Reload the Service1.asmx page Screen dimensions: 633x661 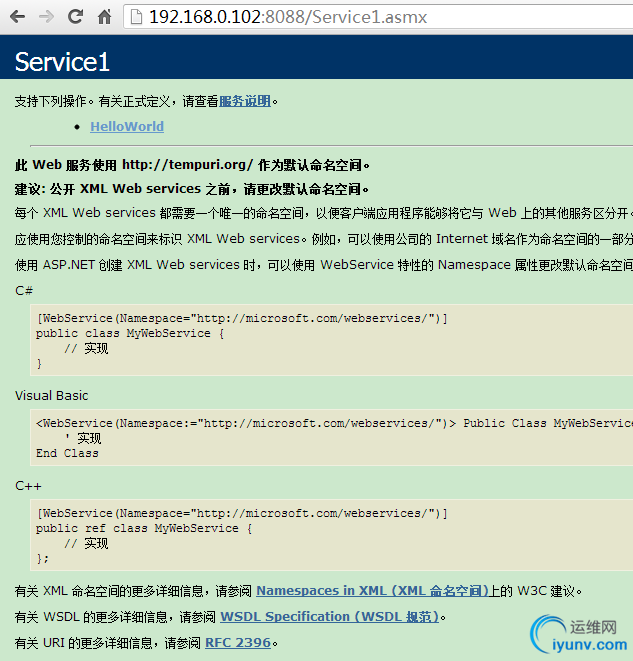[x=75, y=16]
